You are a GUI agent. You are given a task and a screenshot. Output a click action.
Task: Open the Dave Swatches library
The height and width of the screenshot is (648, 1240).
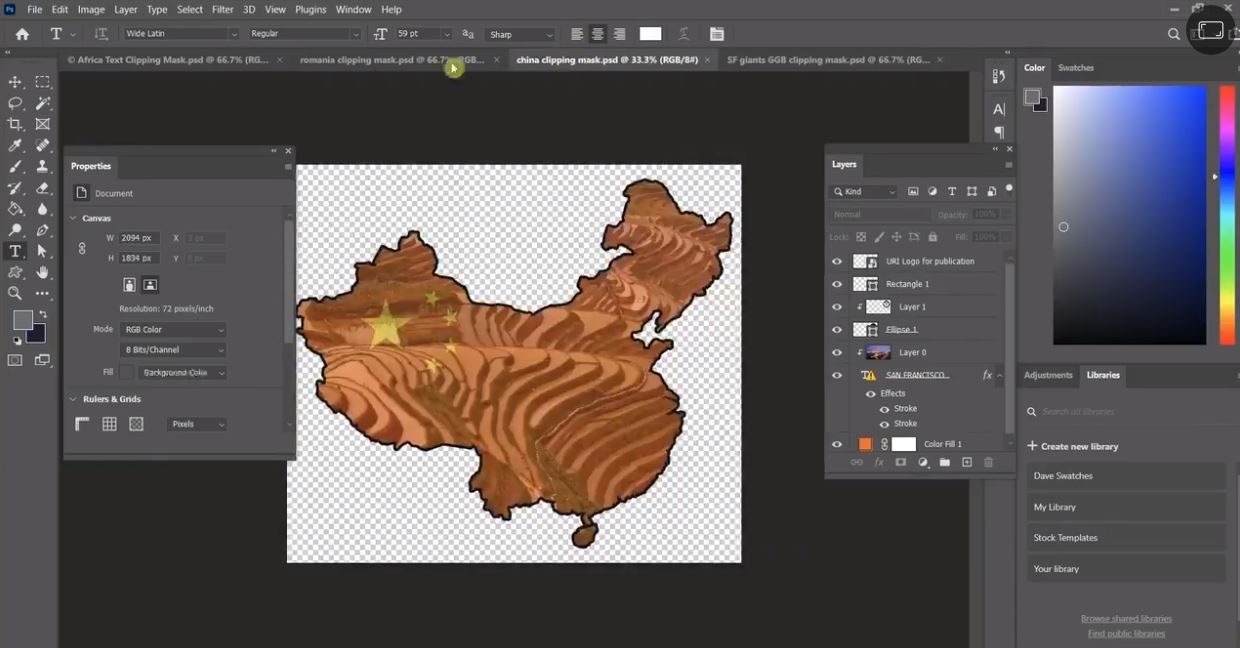pyautogui.click(x=1126, y=476)
